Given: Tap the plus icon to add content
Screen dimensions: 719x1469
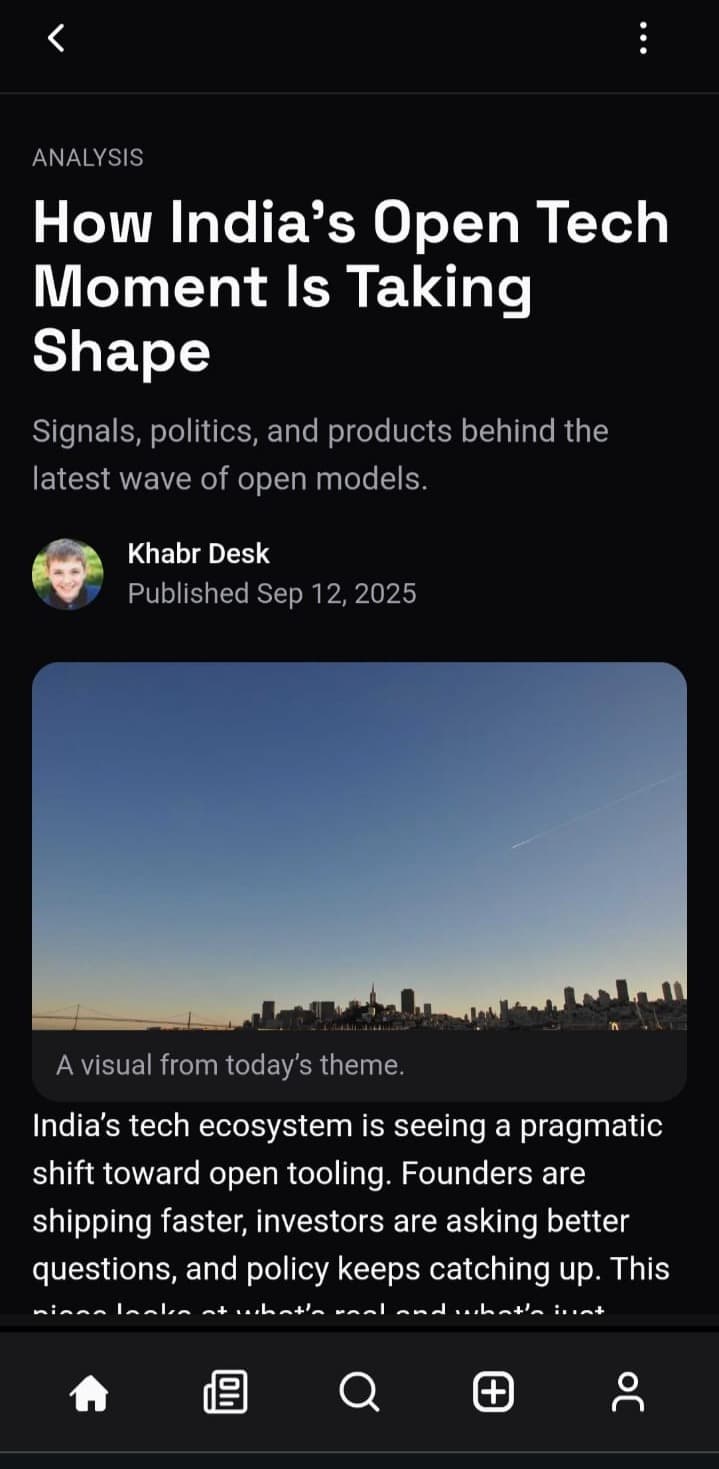Looking at the screenshot, I should click(x=493, y=1392).
